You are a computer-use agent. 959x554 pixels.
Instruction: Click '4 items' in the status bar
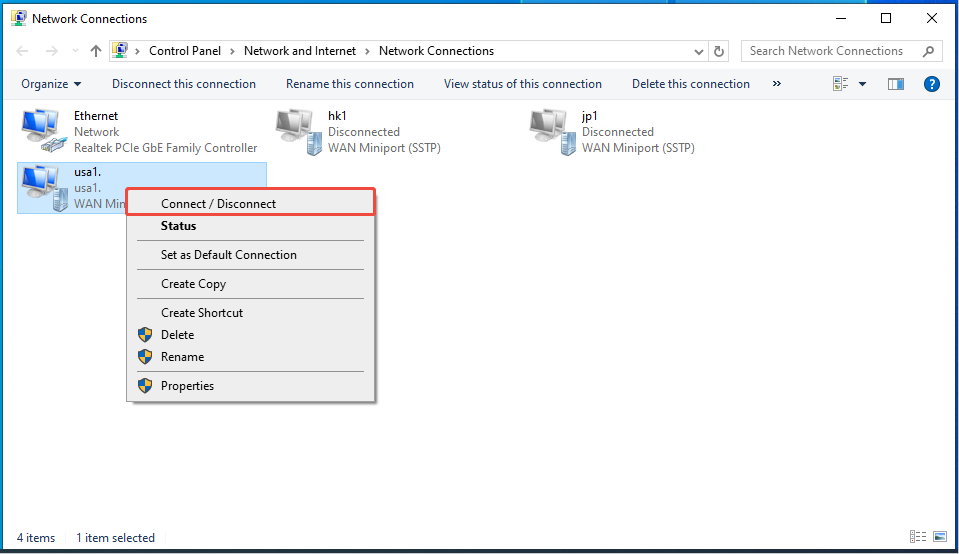(x=35, y=537)
